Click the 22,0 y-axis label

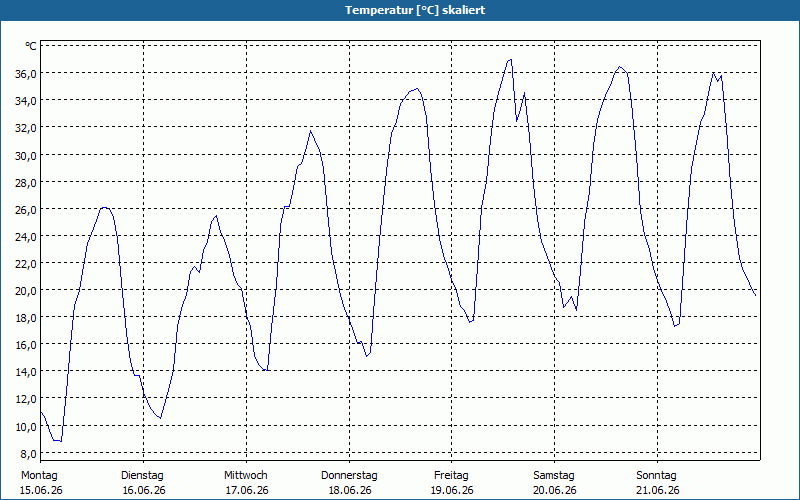click(x=26, y=263)
